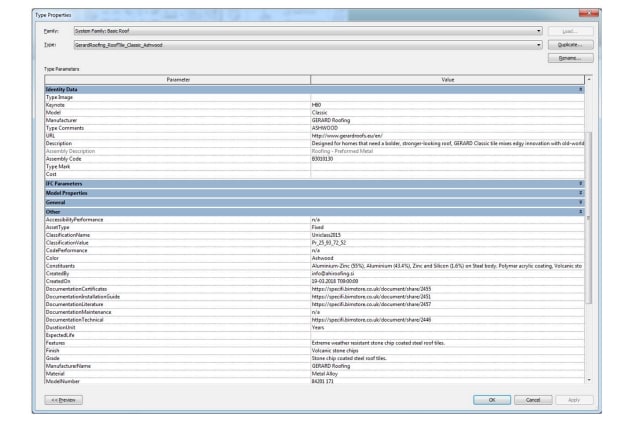Open the Family dropdown list

click(538, 31)
